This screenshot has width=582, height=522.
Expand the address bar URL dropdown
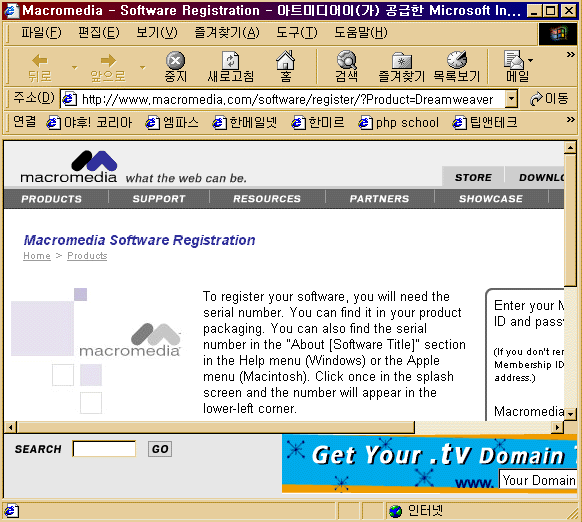[511, 99]
